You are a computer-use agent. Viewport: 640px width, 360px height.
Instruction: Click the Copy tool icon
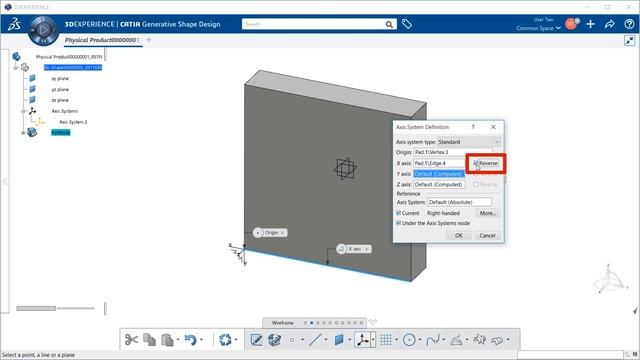[x=149, y=340]
